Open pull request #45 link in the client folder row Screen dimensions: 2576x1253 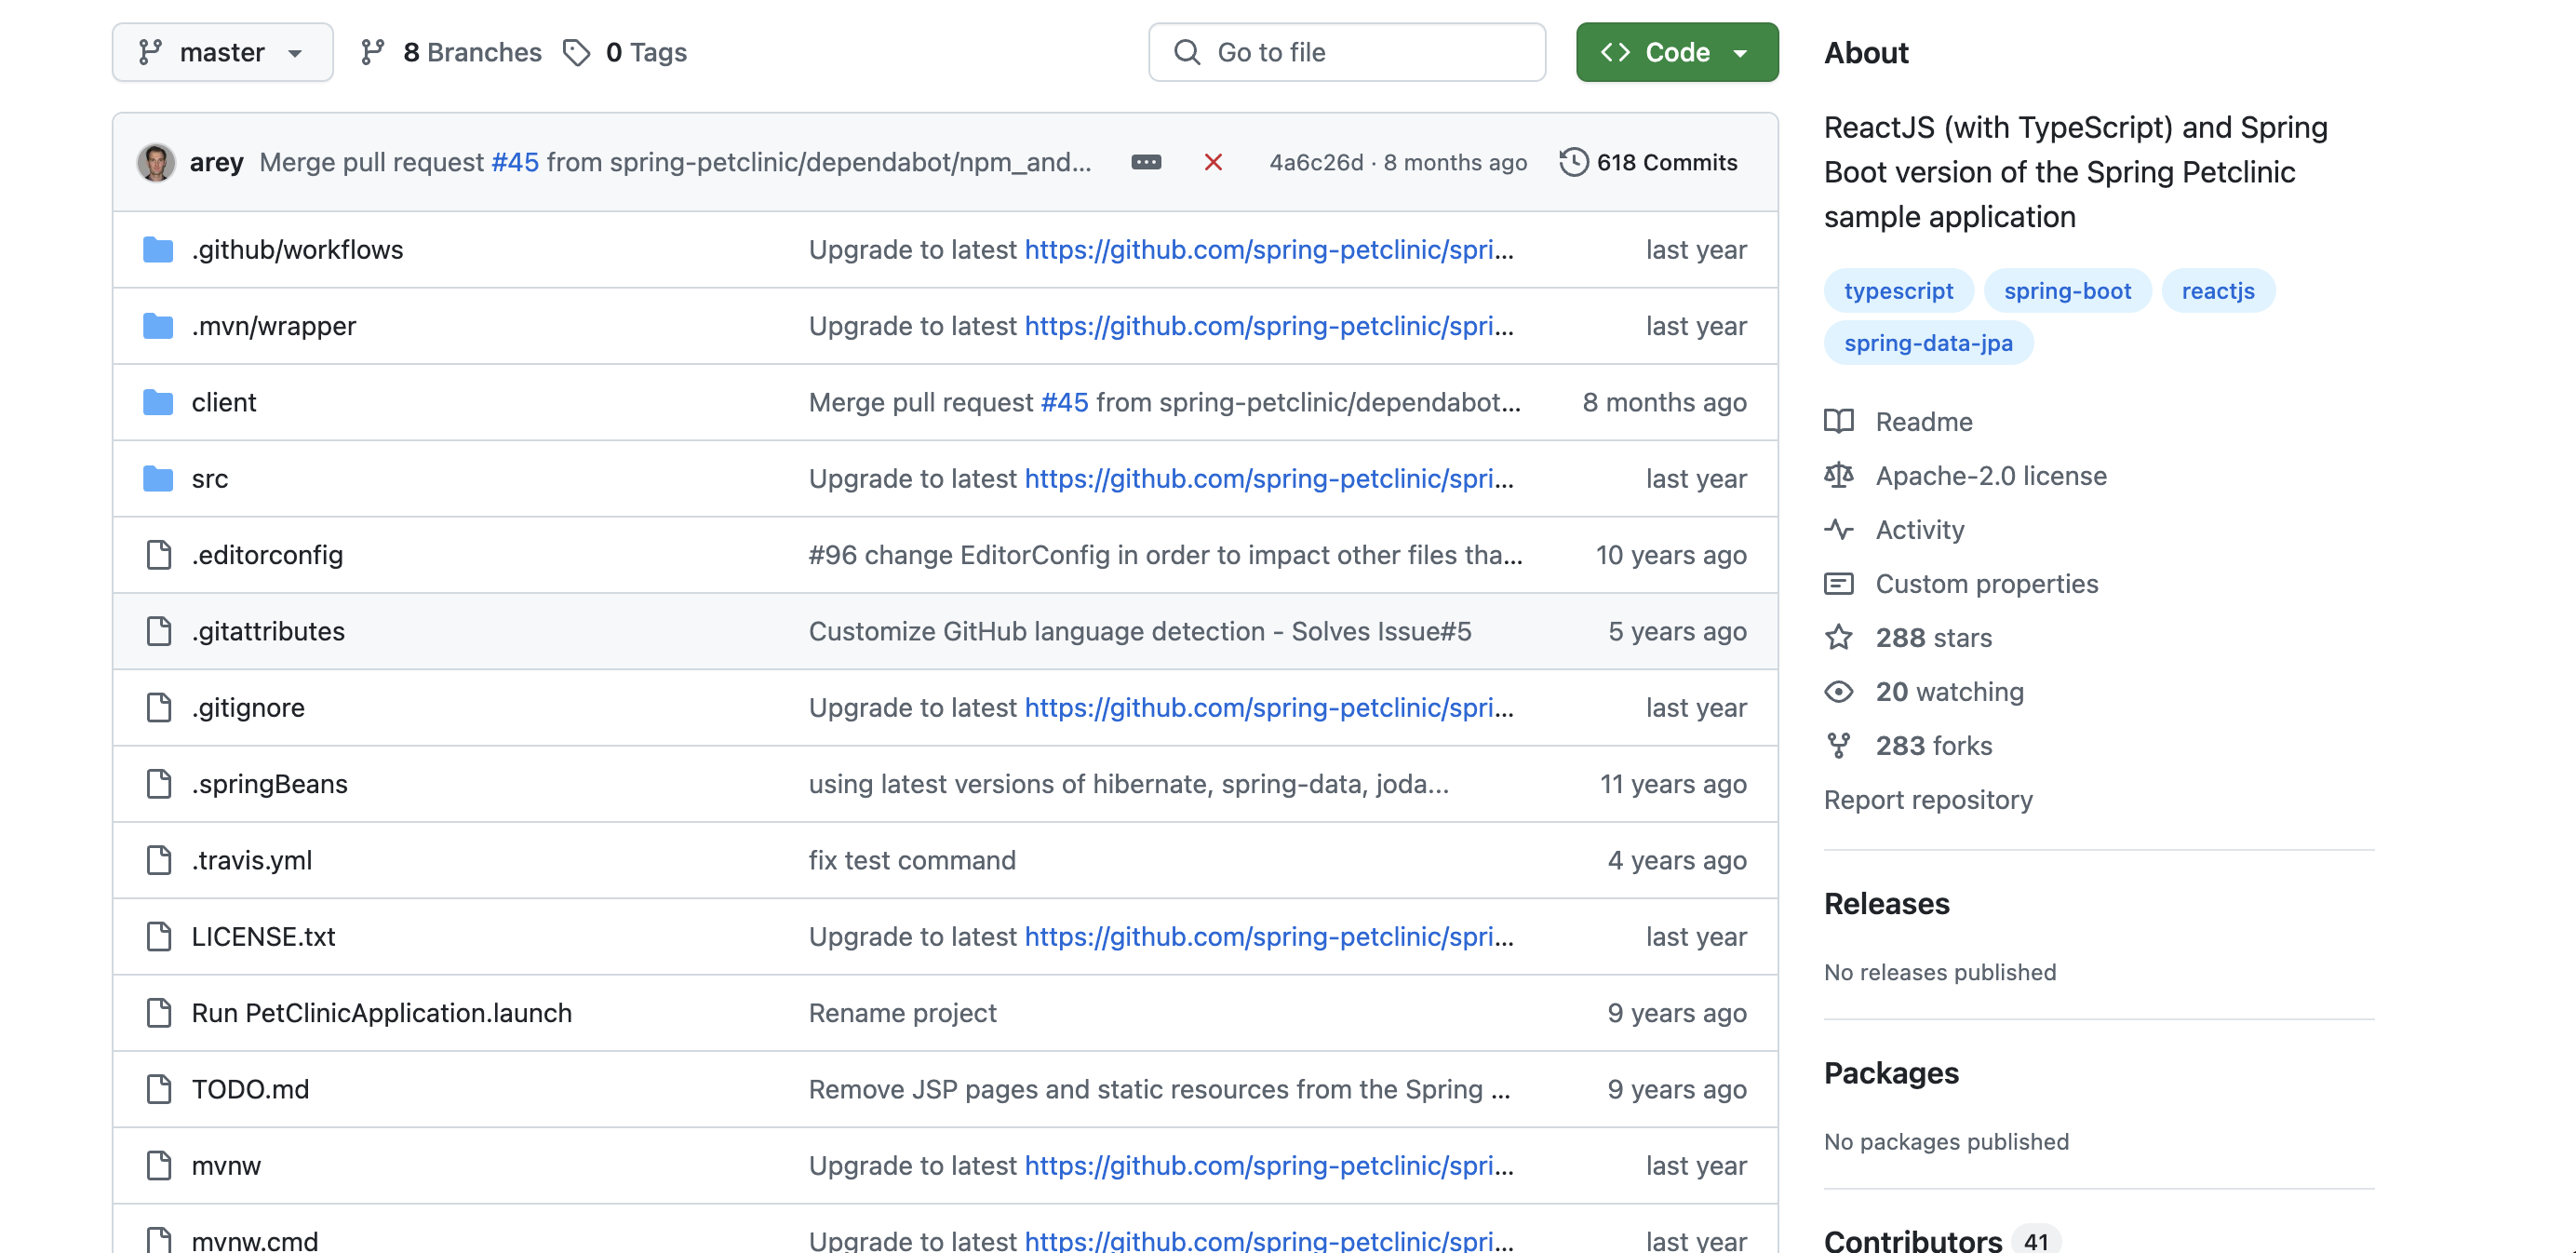pyautogui.click(x=1064, y=402)
